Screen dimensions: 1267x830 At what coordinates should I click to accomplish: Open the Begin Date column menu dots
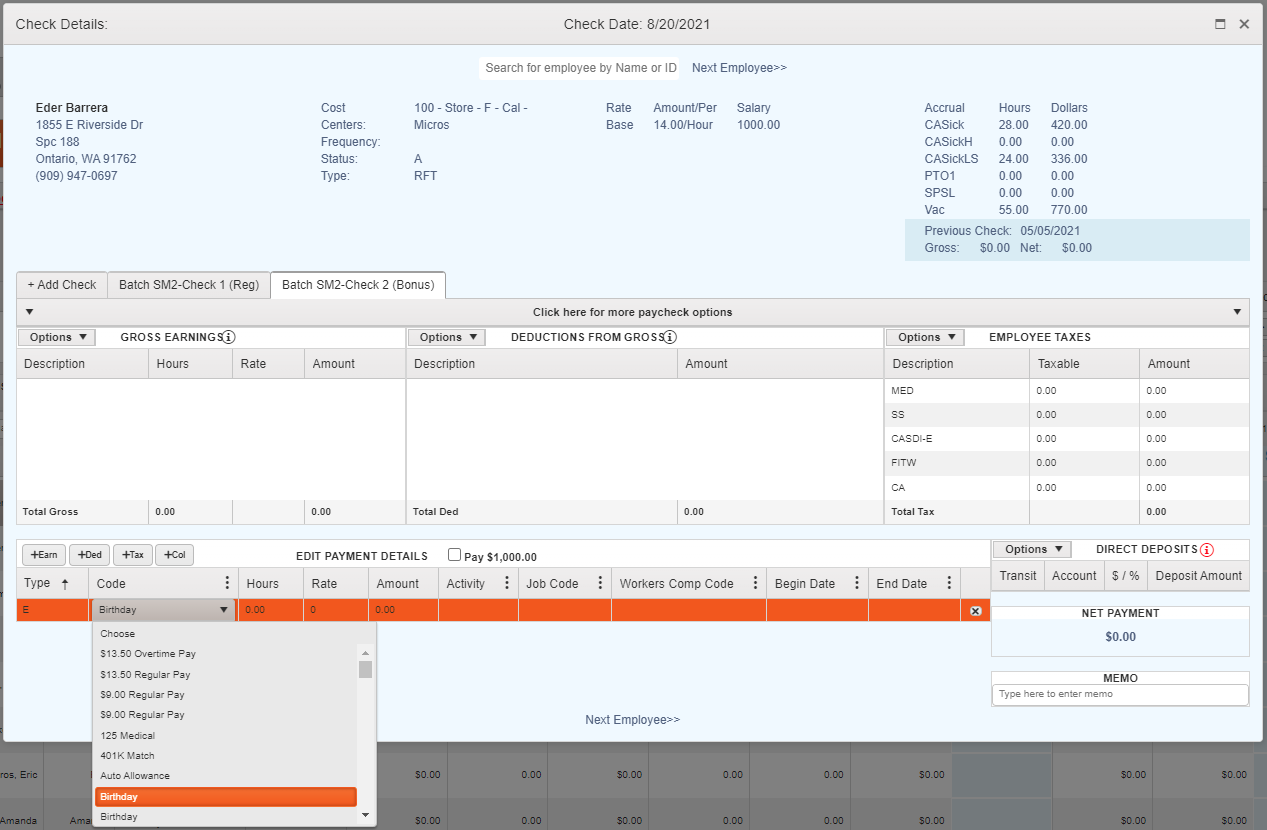[856, 583]
